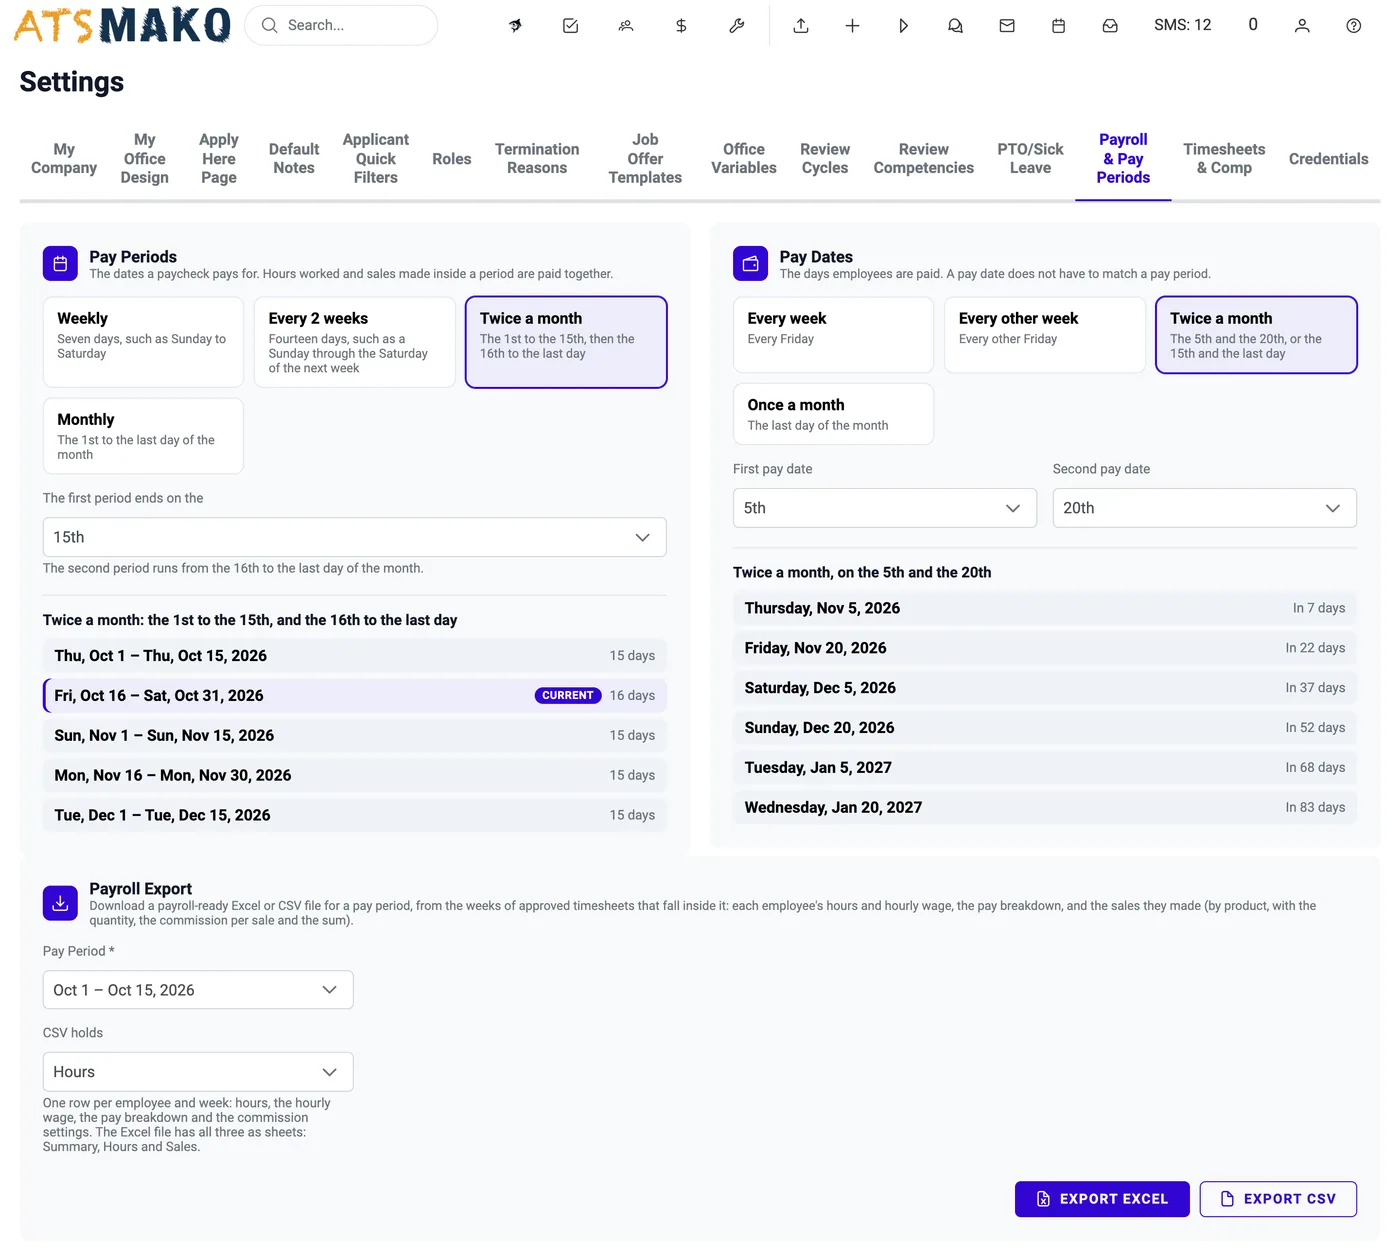Open the mail envelope icon
This screenshot has width=1400, height=1257.
pyautogui.click(x=1007, y=26)
